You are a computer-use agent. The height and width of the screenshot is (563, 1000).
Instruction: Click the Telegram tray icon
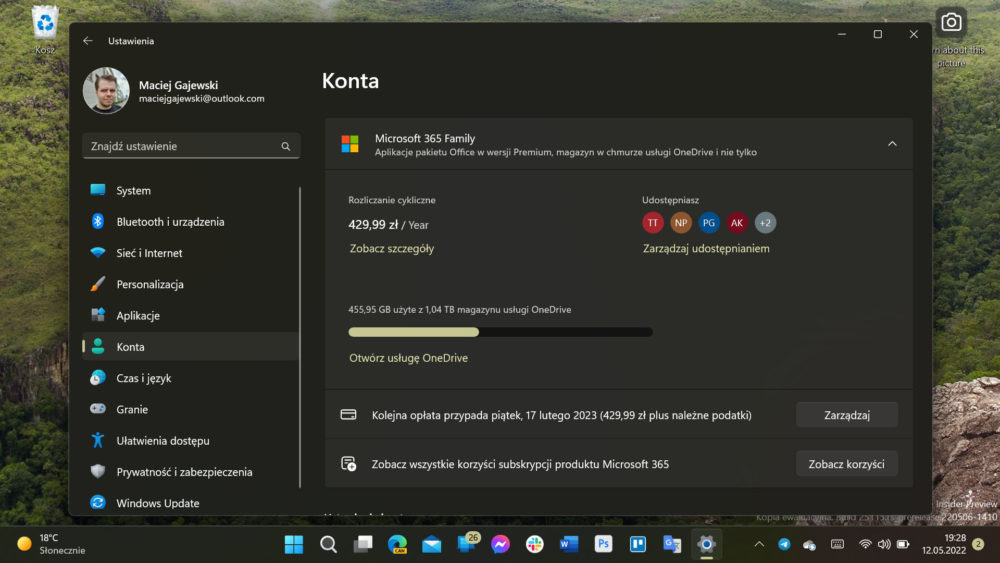[784, 545]
